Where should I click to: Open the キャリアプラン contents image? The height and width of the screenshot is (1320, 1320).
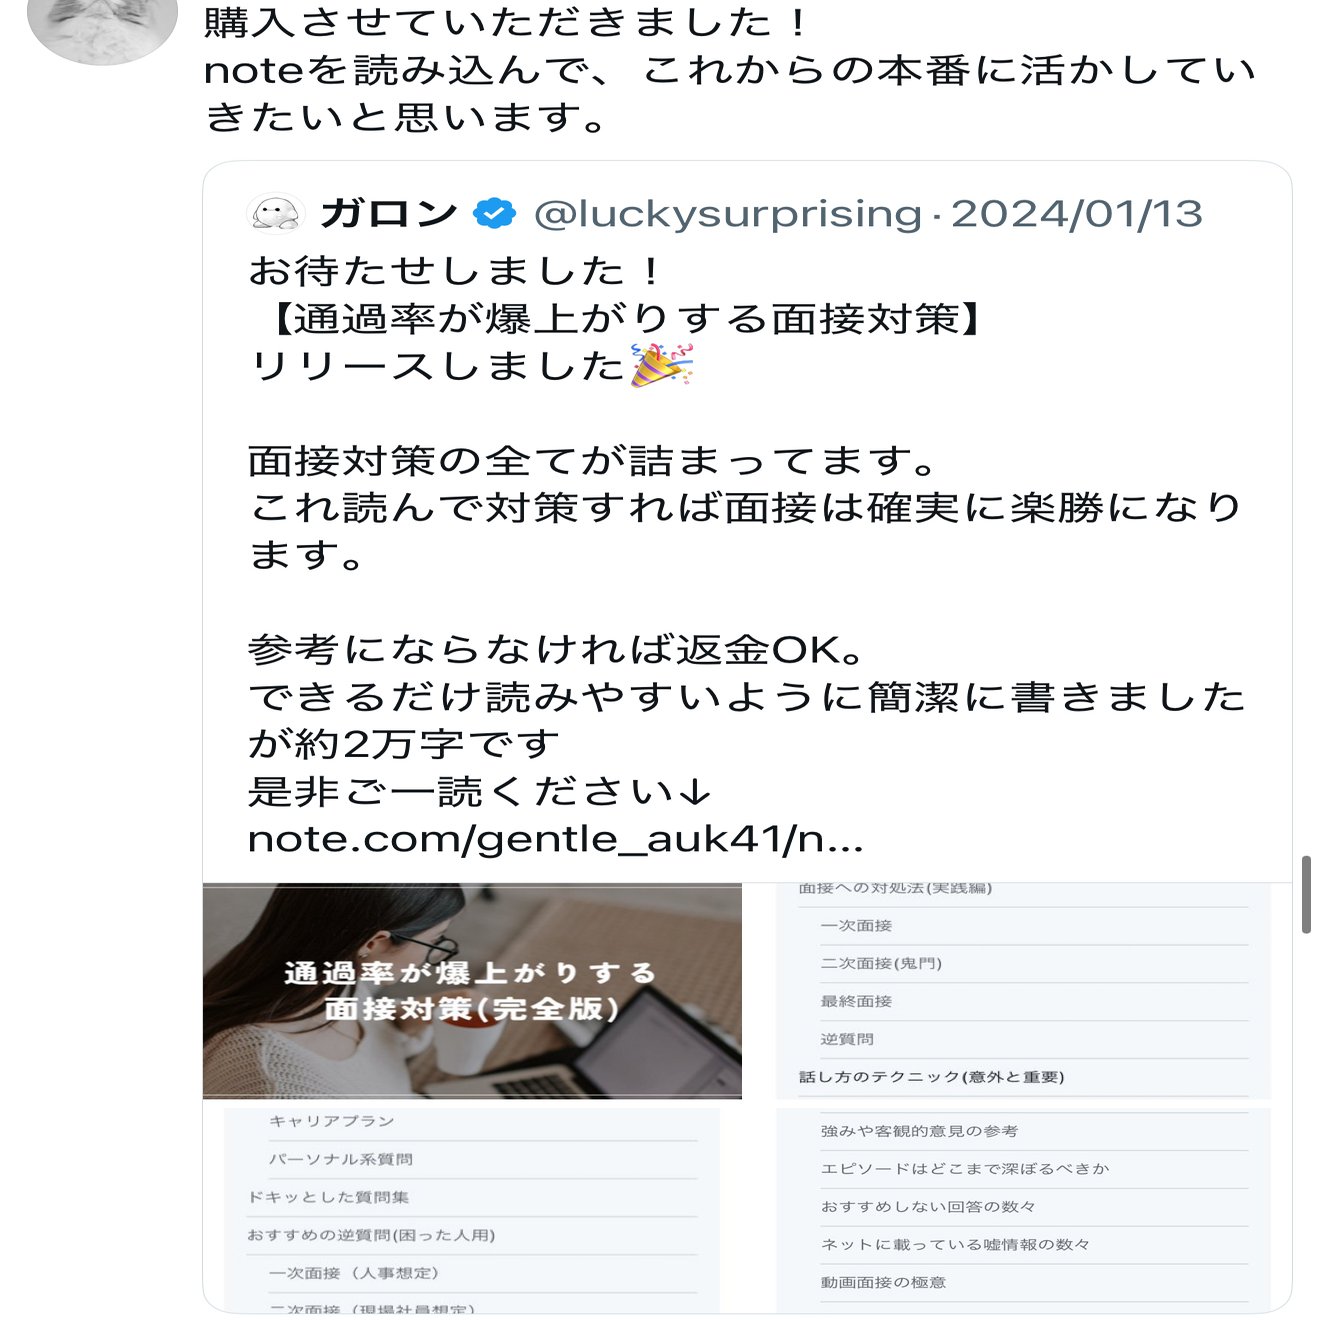click(x=472, y=1209)
